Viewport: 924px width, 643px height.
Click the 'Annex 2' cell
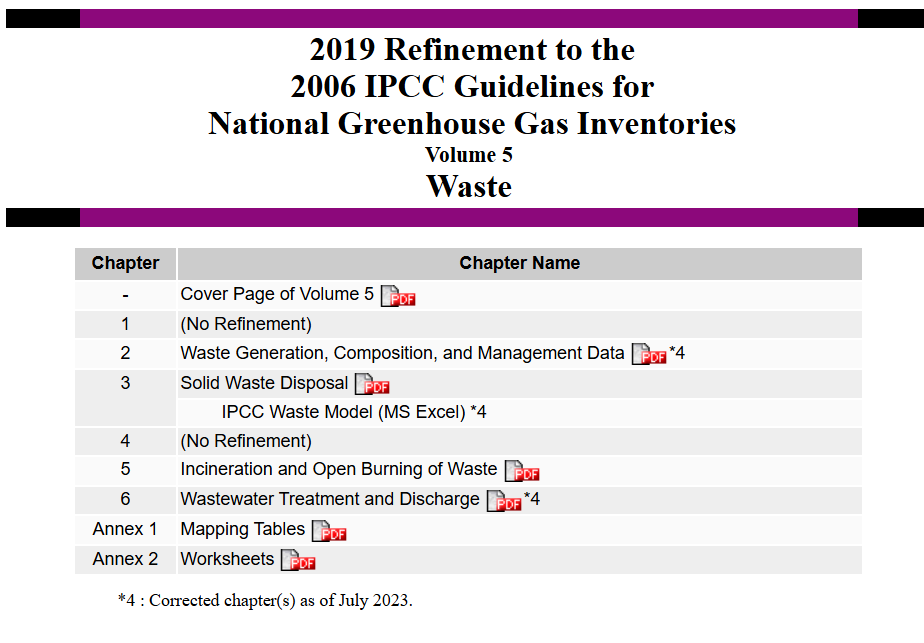(126, 559)
